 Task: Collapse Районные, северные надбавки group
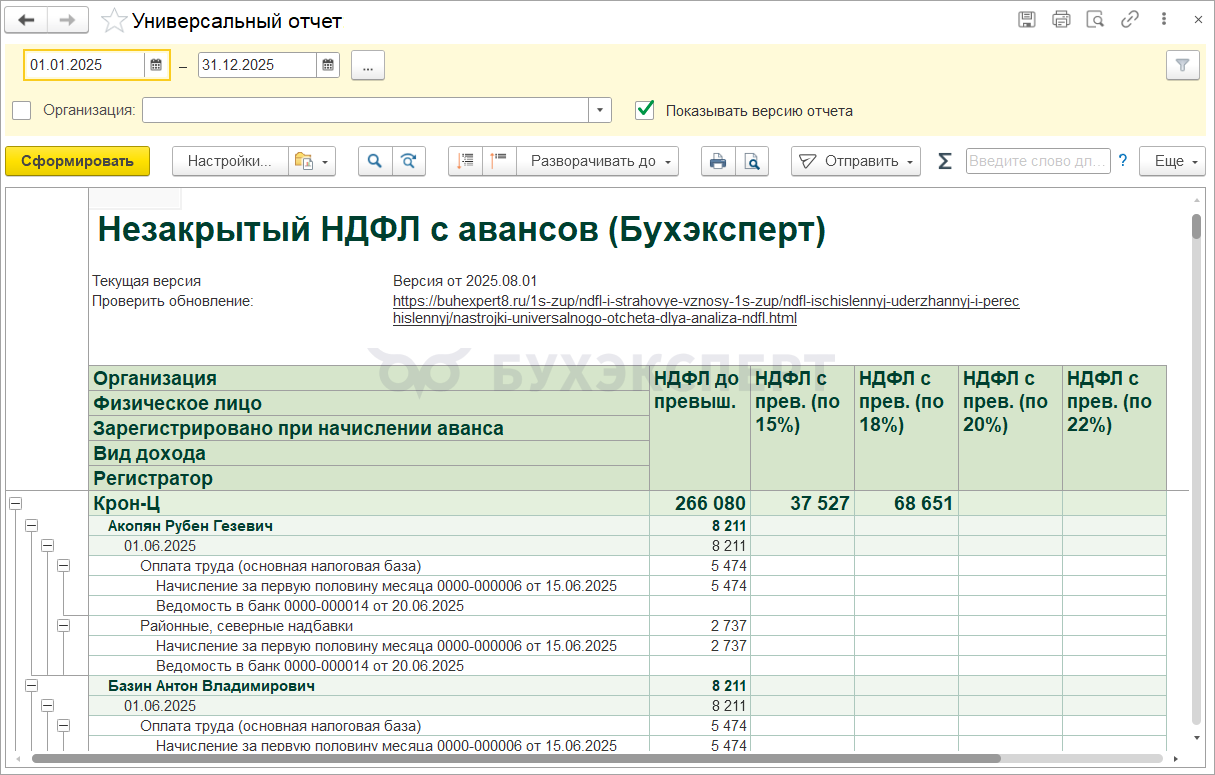tap(63, 625)
